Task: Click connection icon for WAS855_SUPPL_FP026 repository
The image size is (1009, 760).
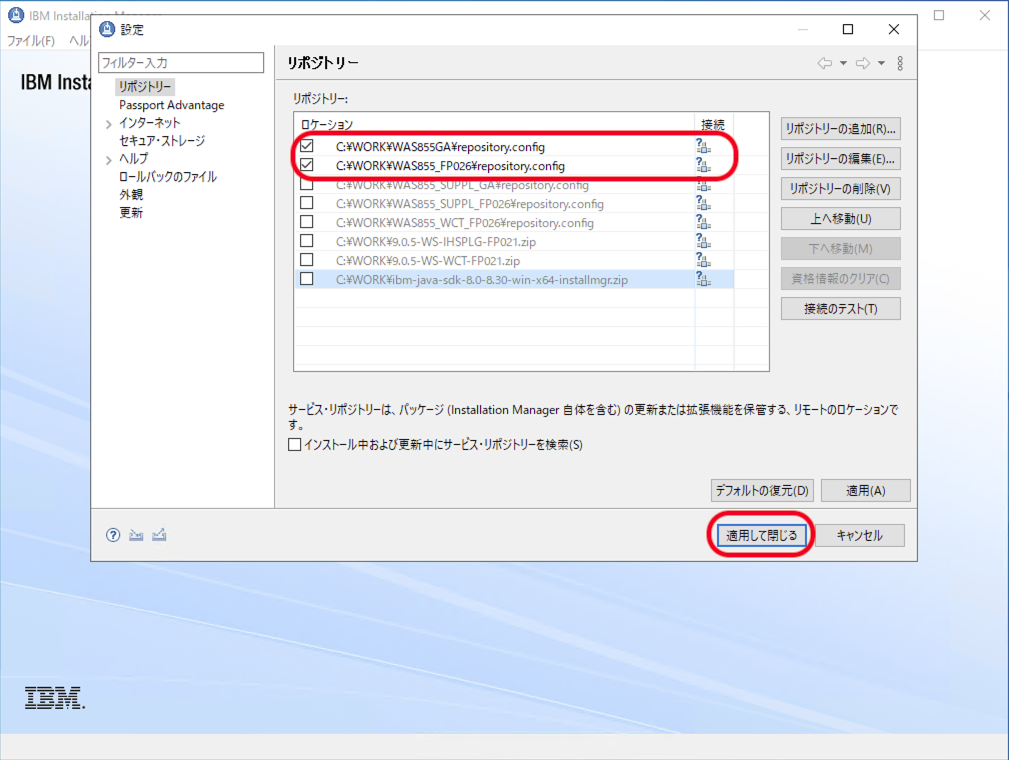Action: point(703,203)
